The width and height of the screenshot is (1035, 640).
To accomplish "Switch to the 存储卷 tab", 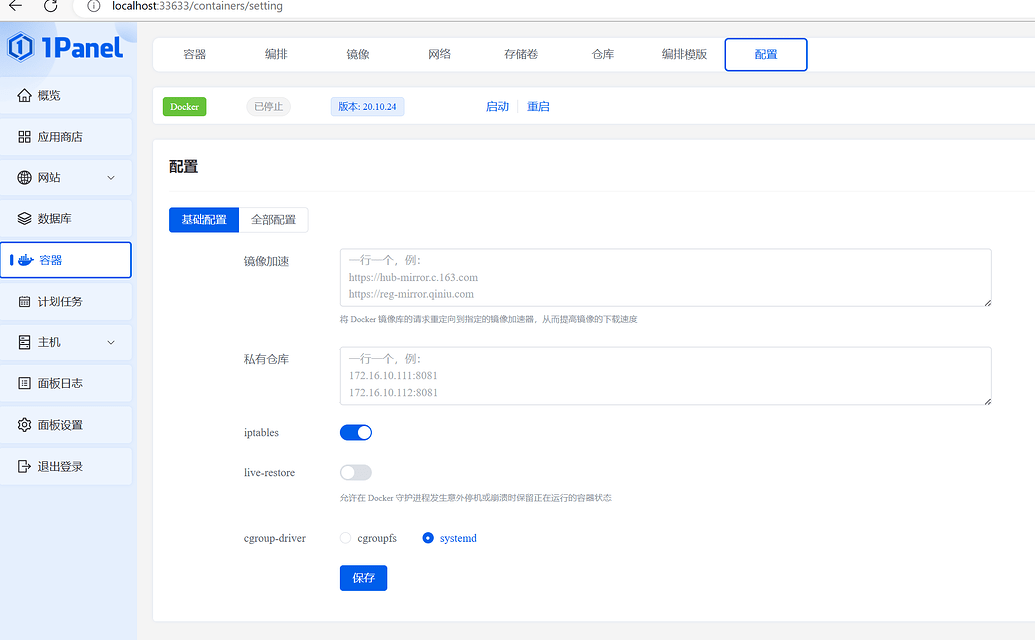I will [x=521, y=54].
